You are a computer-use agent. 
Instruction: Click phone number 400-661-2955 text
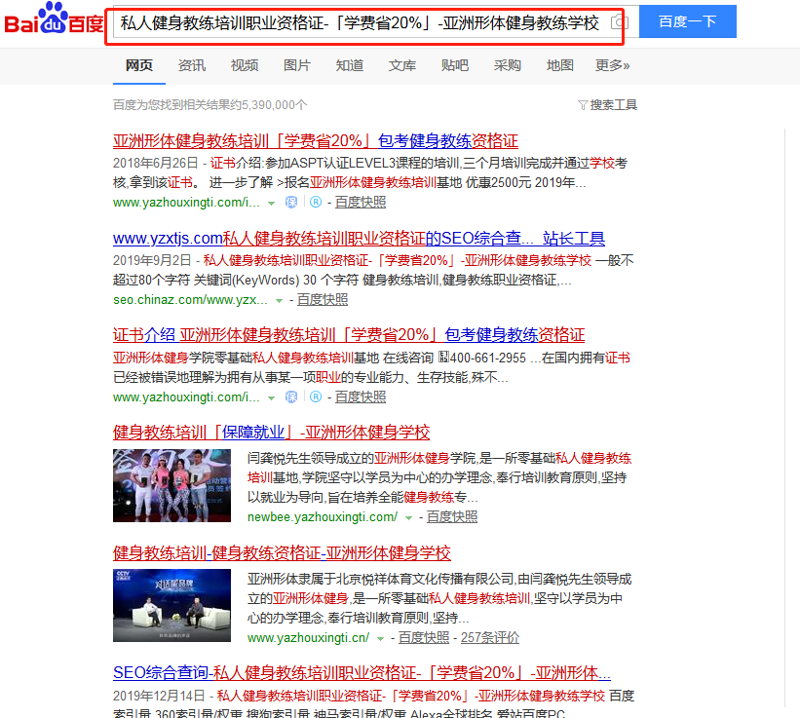point(488,358)
